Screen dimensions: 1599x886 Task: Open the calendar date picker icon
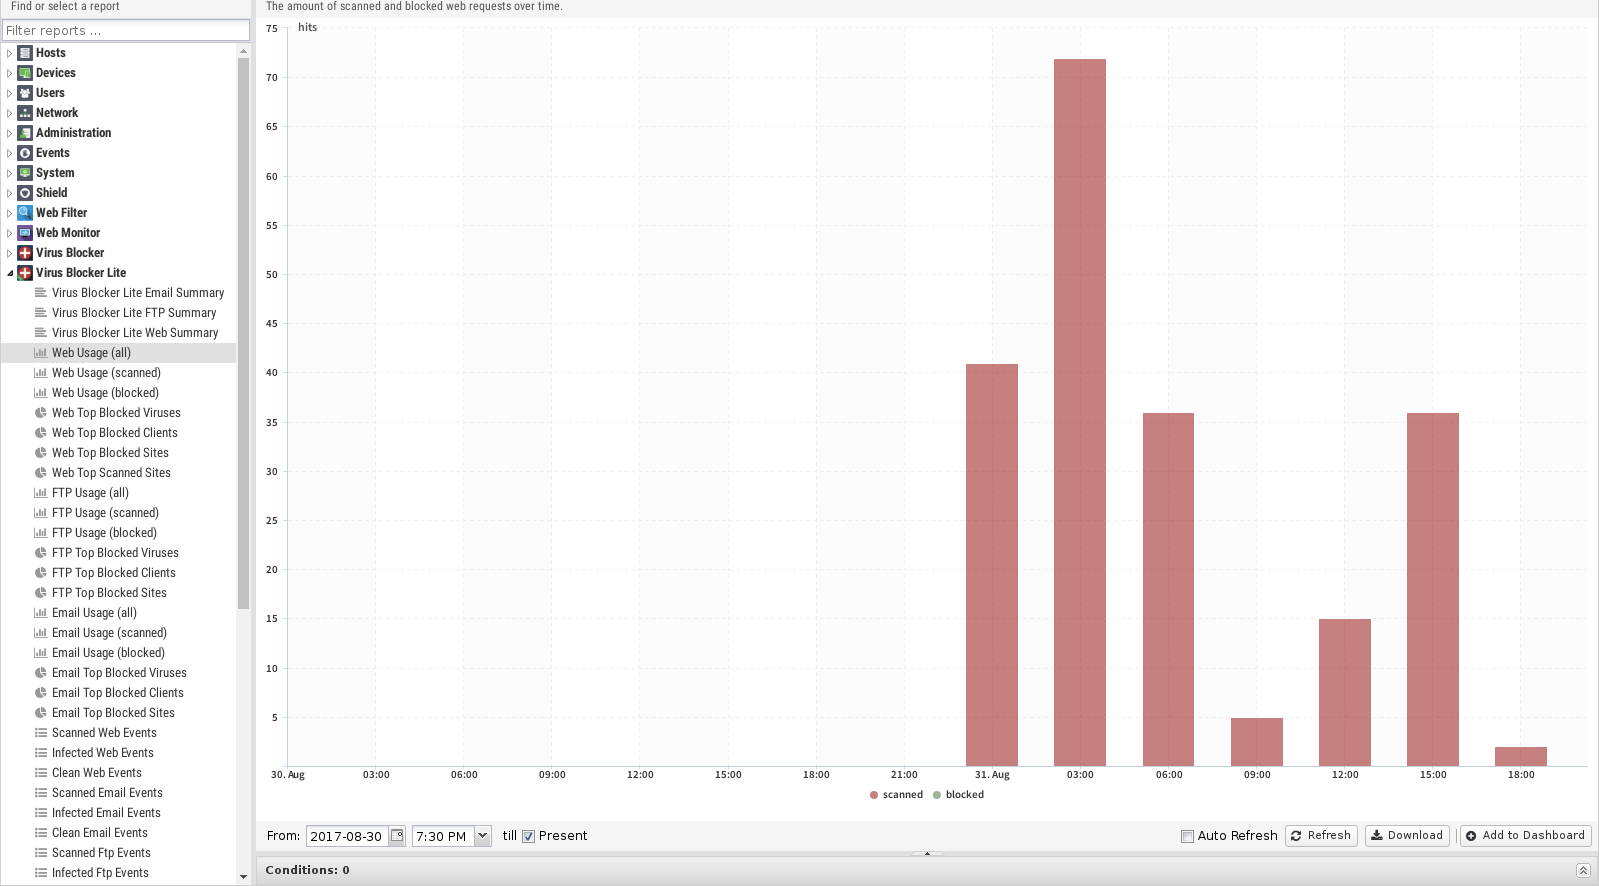397,836
